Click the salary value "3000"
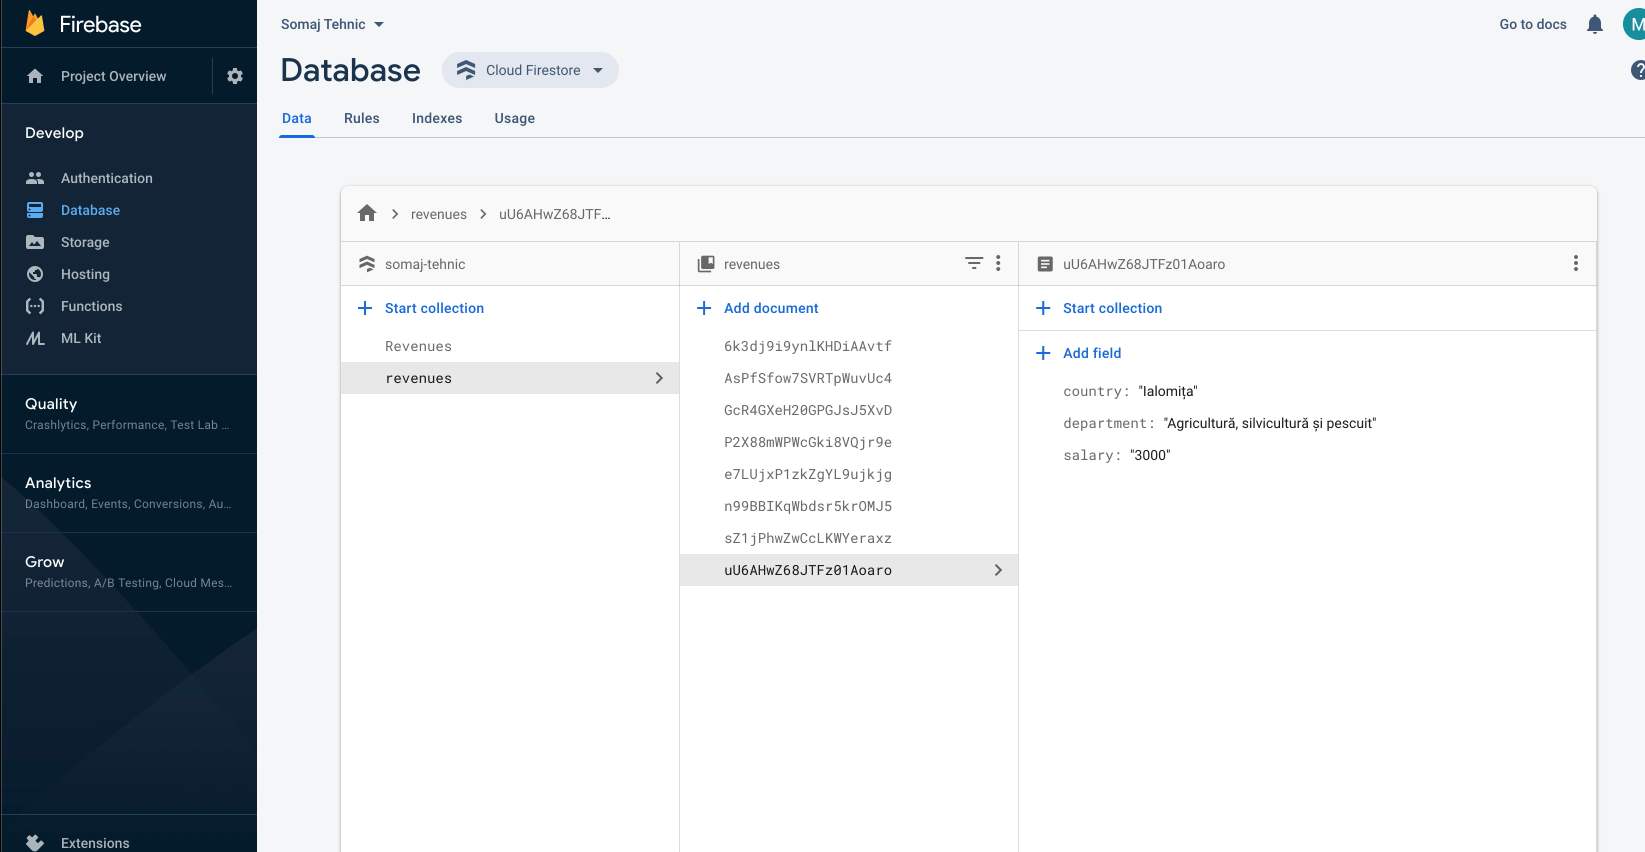Viewport: 1645px width, 852px height. pos(1150,455)
